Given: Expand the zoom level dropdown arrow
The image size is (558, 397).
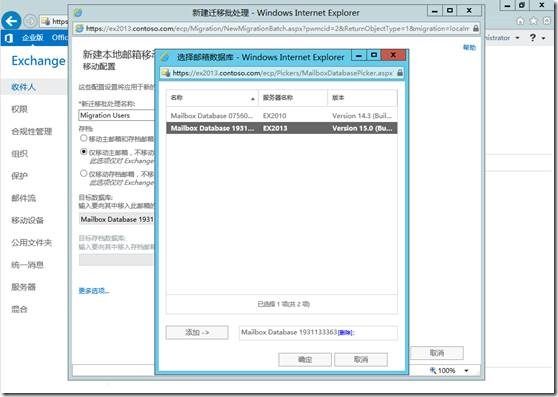Looking at the screenshot, I should tap(466, 371).
